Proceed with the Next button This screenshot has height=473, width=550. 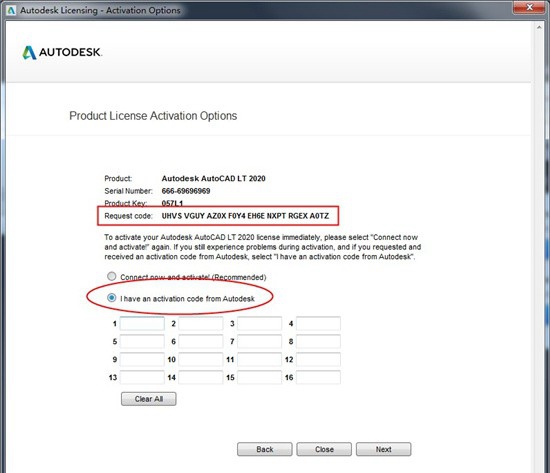coord(383,449)
